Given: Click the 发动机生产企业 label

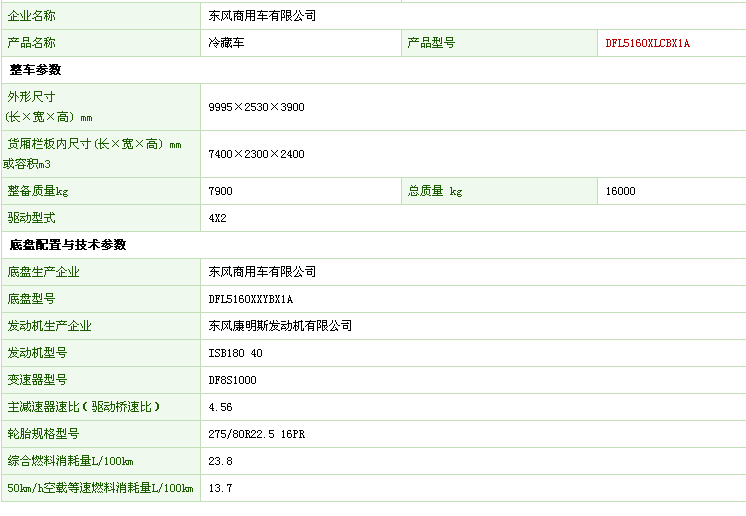Looking at the screenshot, I should tap(49, 326).
